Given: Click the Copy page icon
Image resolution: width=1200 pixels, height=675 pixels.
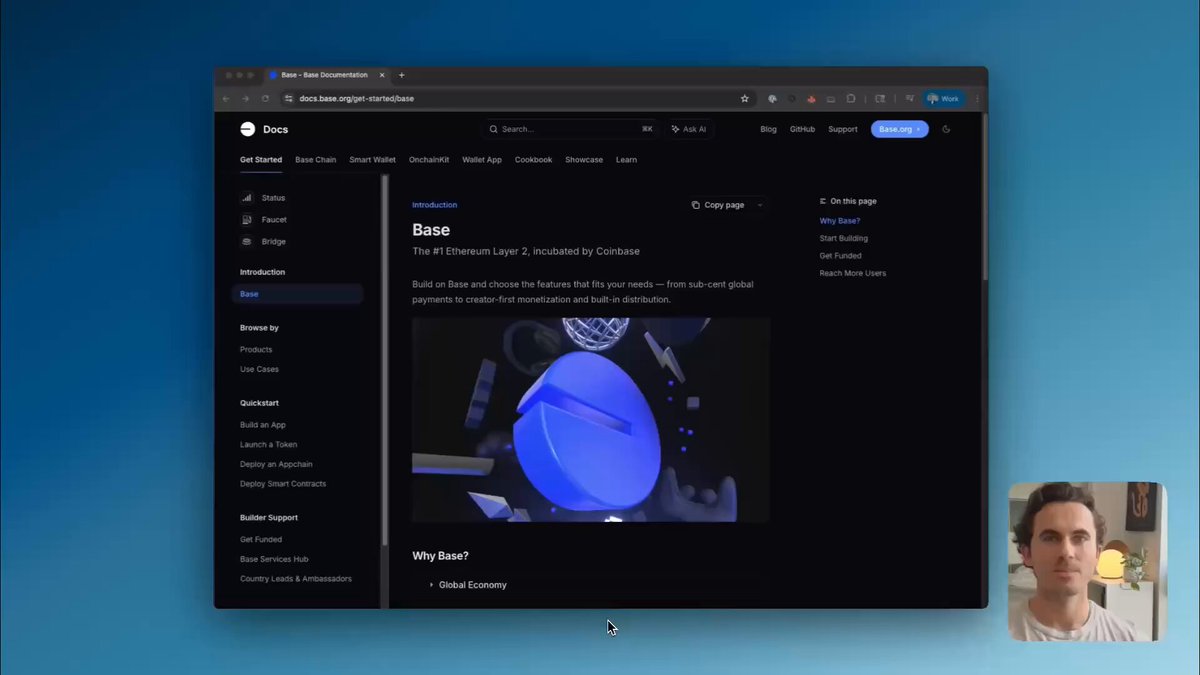Looking at the screenshot, I should [x=696, y=205].
